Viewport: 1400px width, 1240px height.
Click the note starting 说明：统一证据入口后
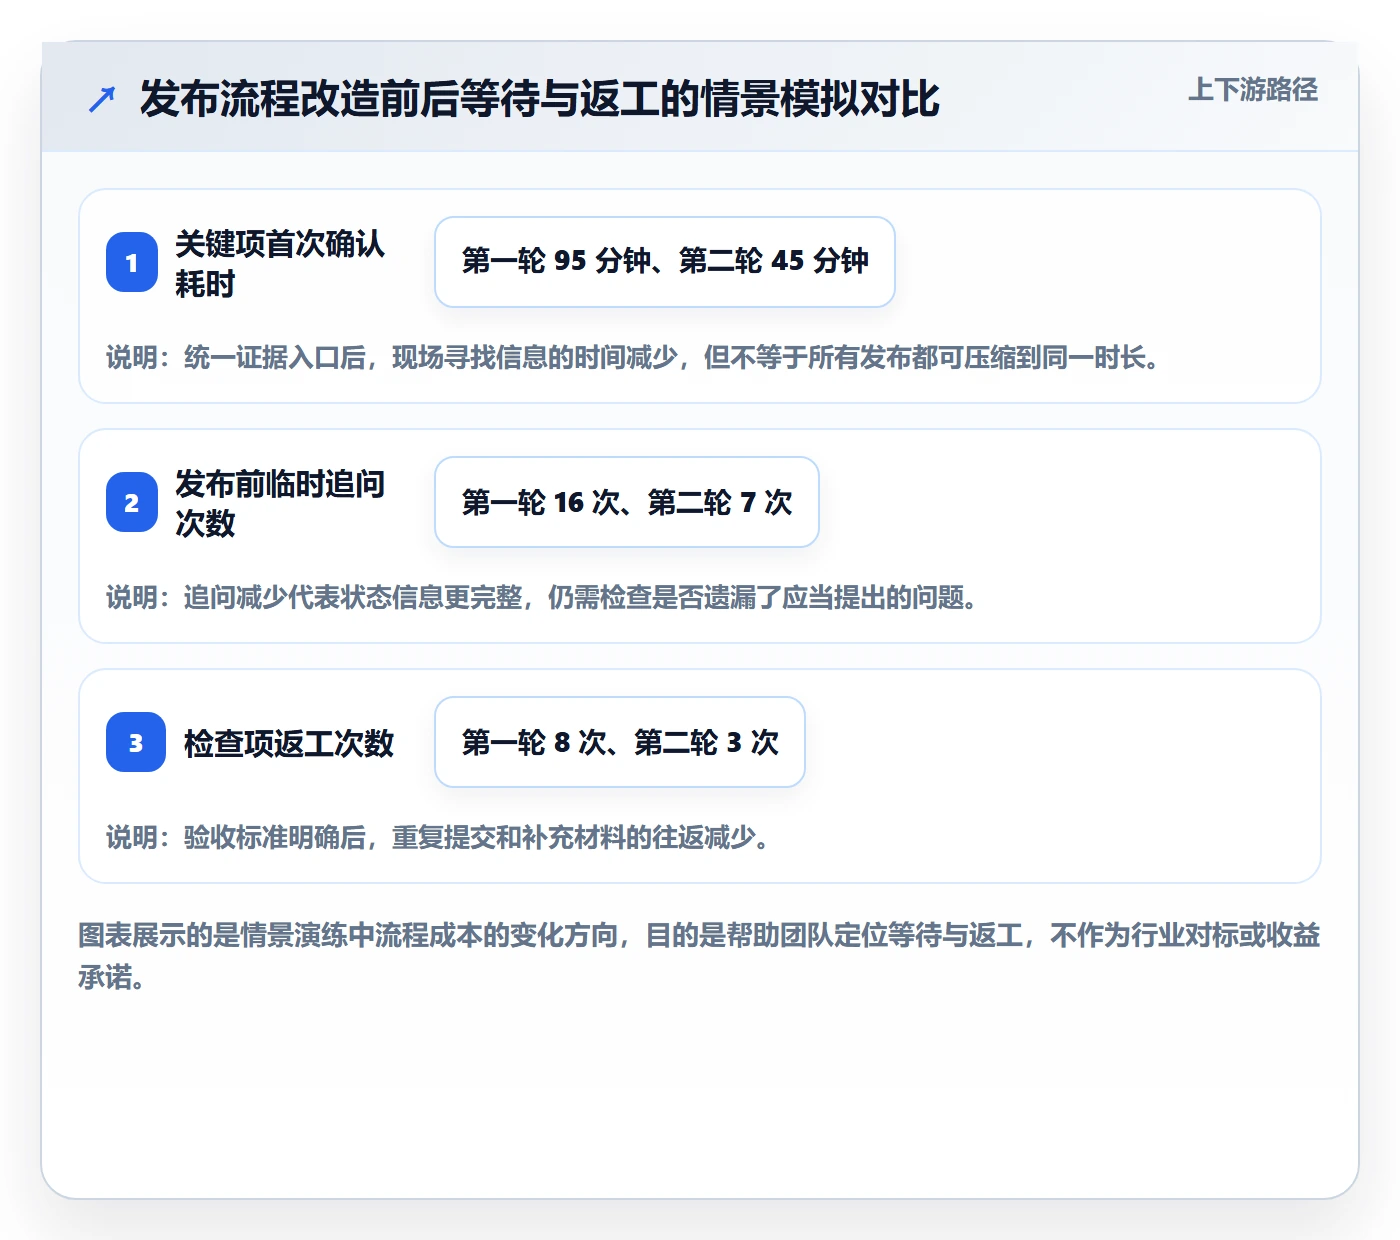633,358
